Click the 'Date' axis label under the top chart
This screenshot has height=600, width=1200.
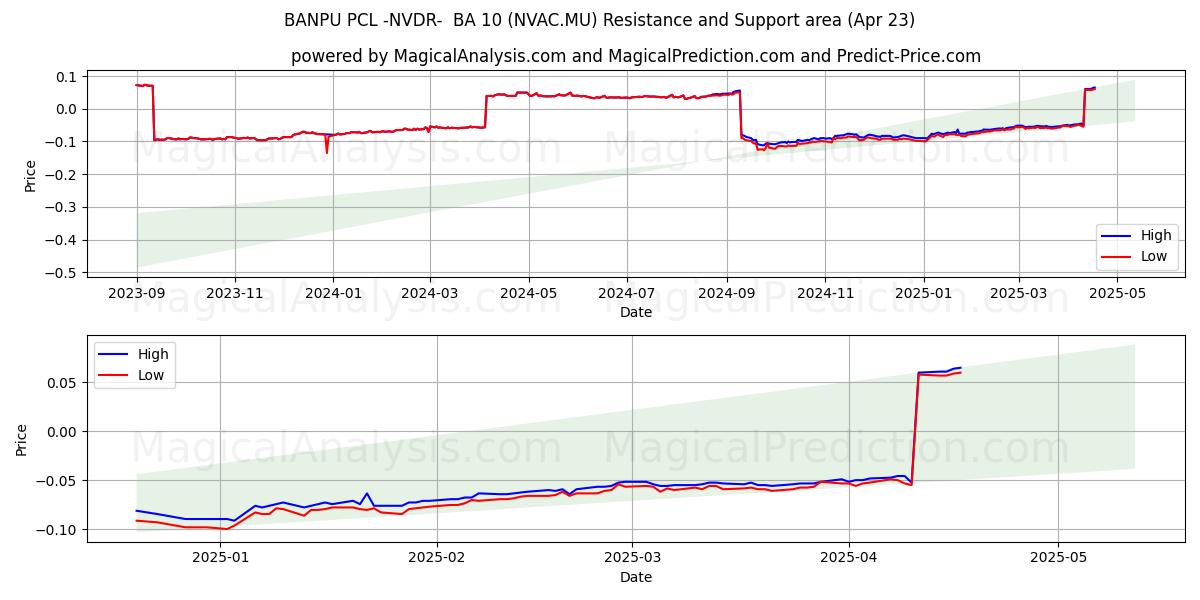coord(636,312)
